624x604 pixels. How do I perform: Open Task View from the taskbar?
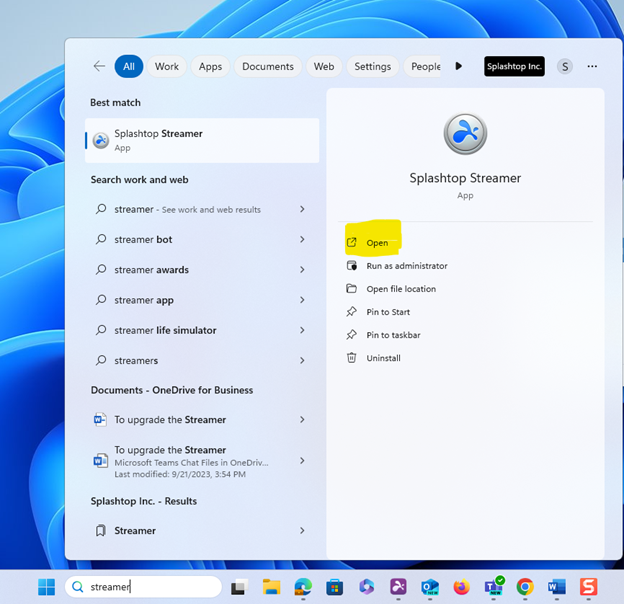(x=239, y=587)
